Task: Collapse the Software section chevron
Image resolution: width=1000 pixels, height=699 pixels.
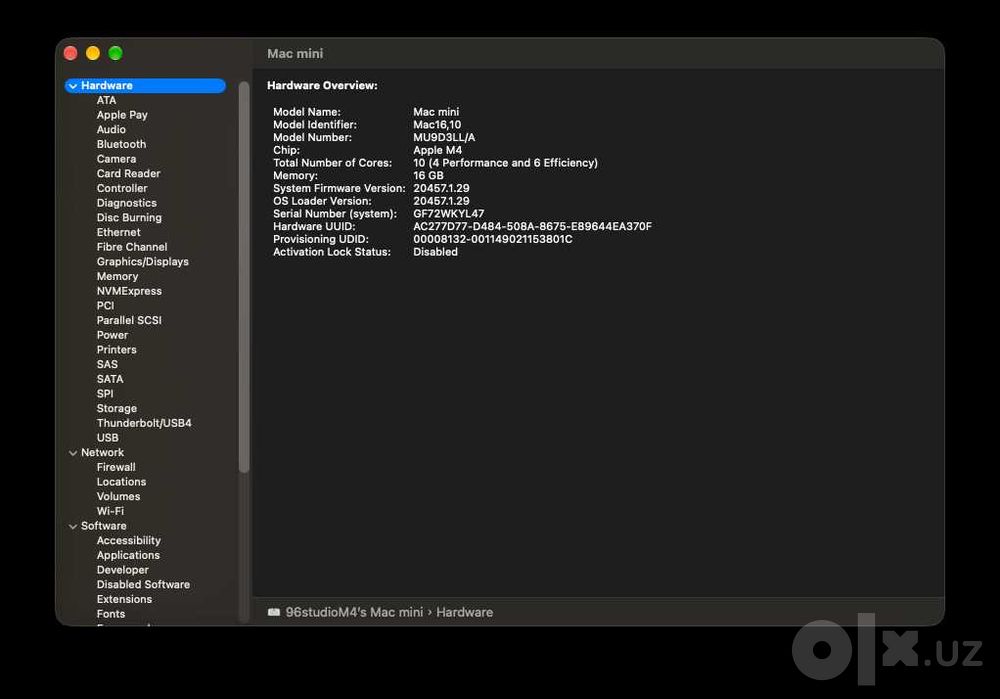Action: pyautogui.click(x=73, y=526)
